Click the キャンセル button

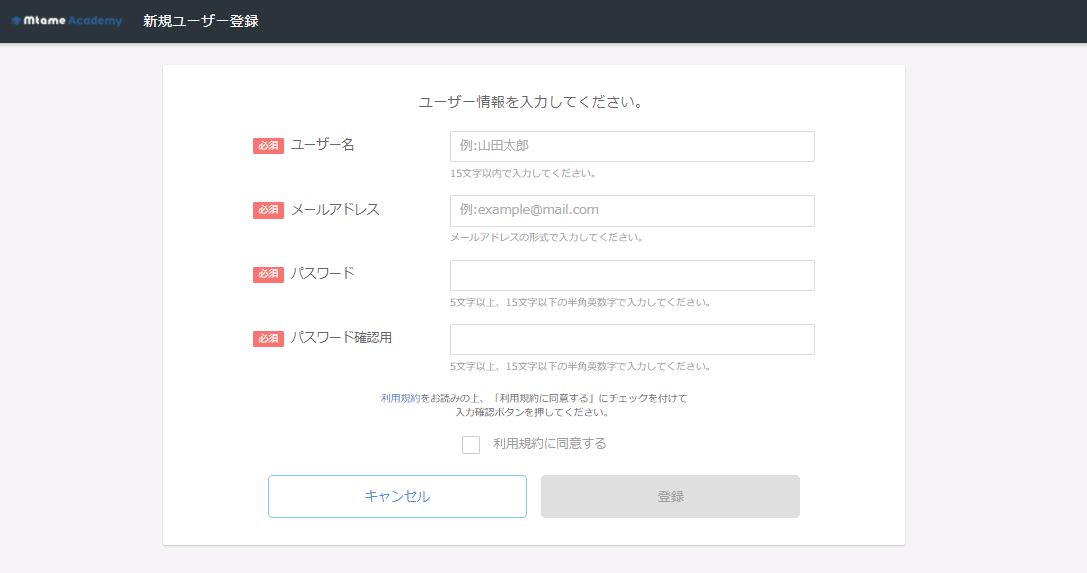tap(397, 496)
